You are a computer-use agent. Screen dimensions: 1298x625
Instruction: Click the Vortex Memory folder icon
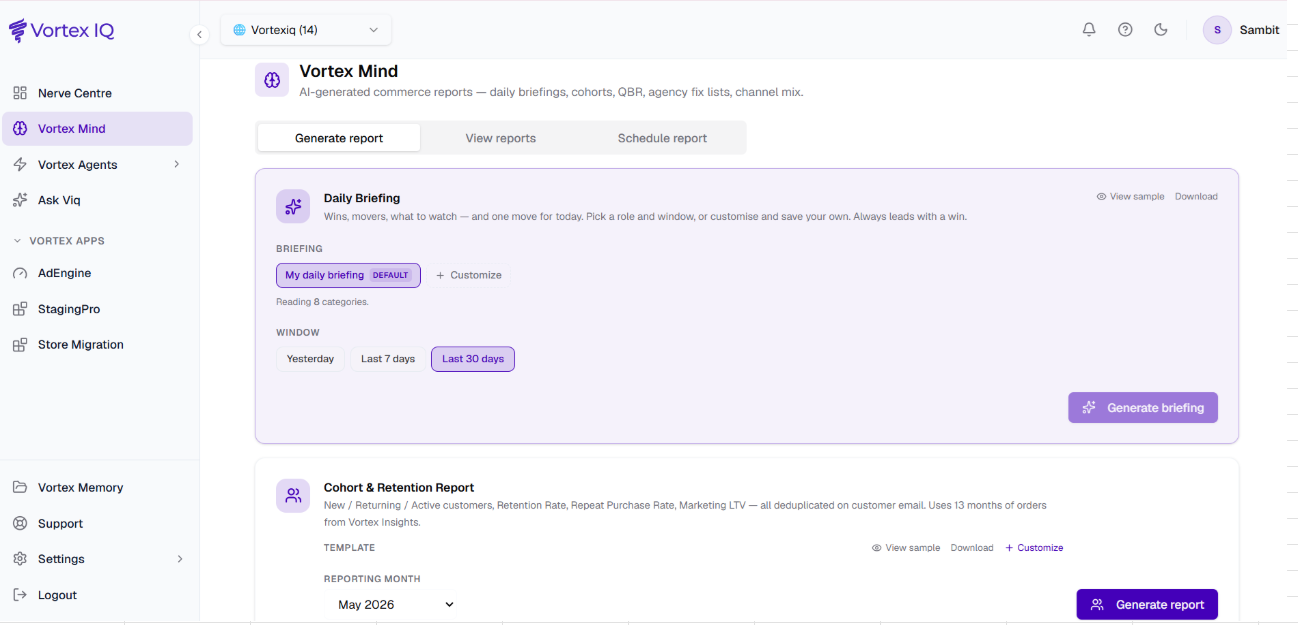tap(20, 487)
